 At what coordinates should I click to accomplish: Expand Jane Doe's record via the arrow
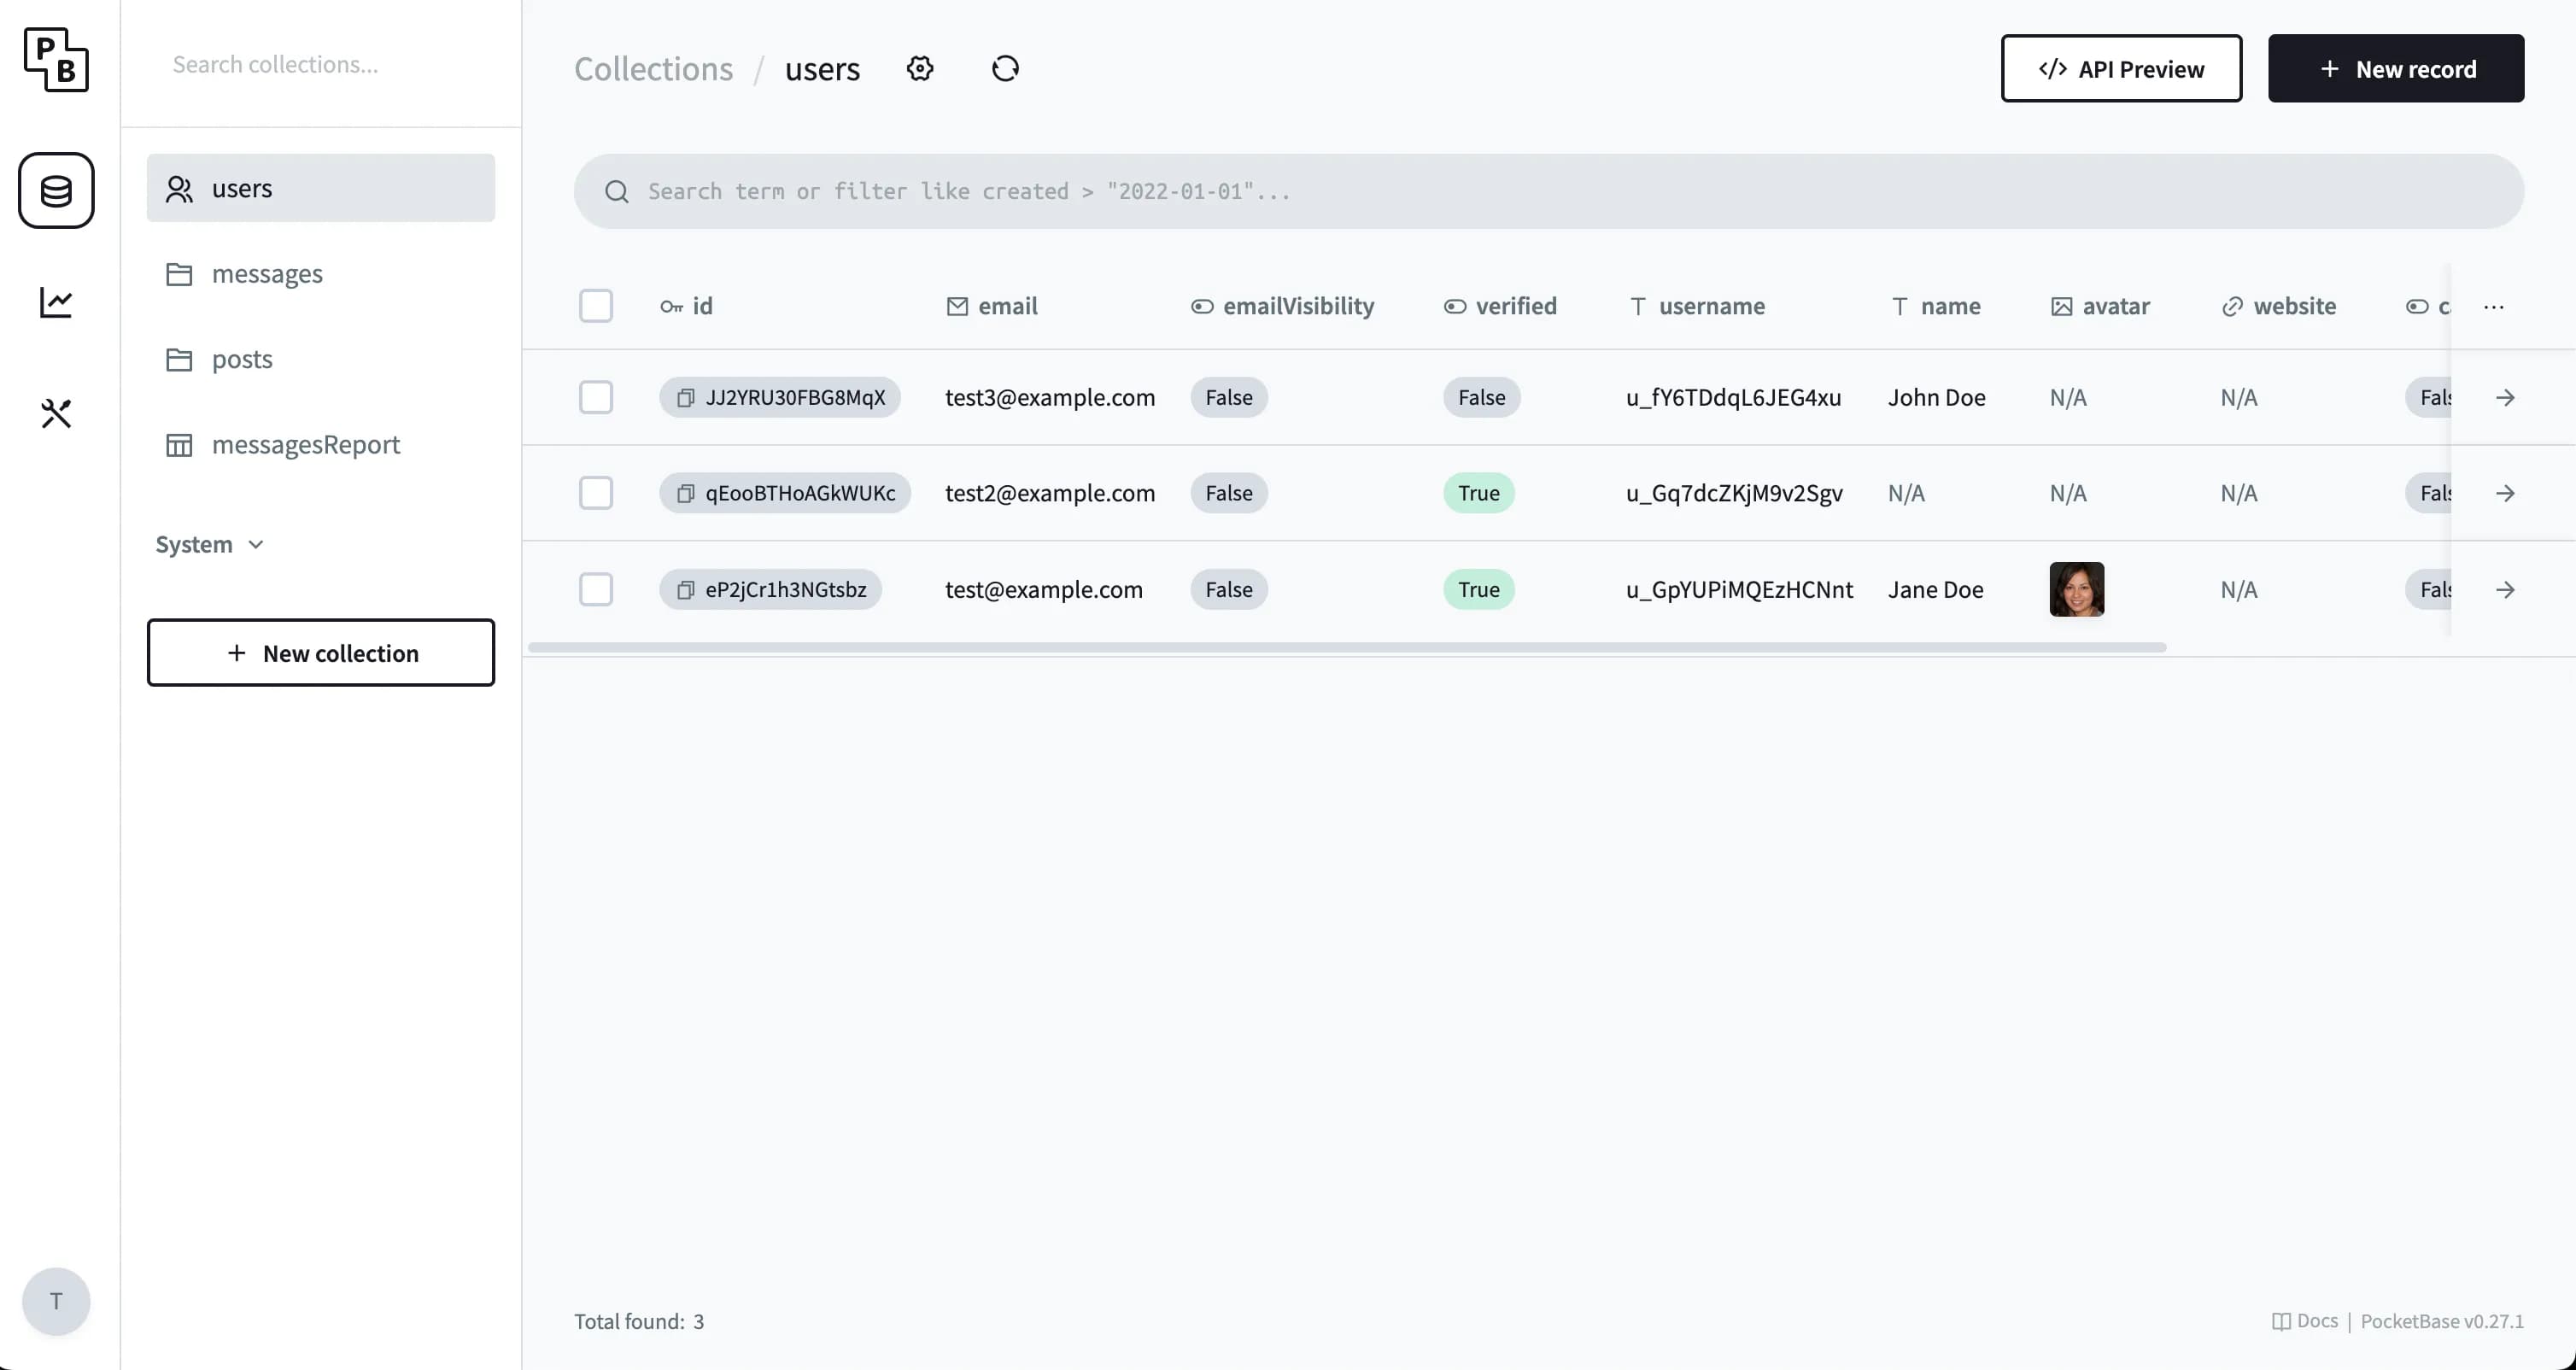[x=2506, y=589]
